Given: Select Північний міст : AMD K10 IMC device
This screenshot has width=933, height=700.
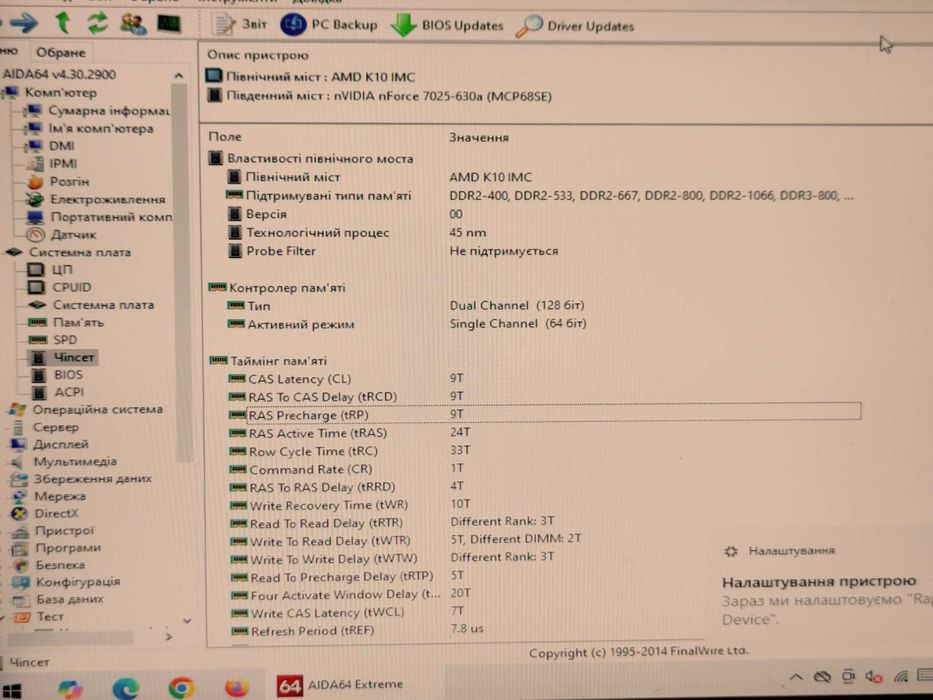Looking at the screenshot, I should [311, 77].
